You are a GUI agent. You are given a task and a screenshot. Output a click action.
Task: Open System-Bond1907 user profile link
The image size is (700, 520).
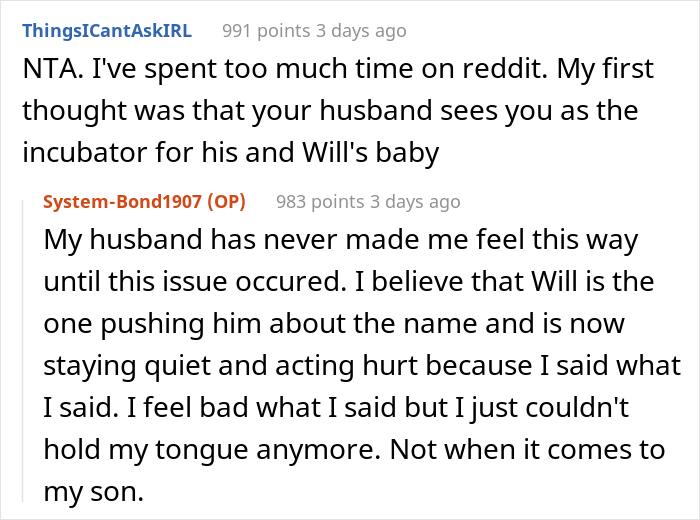(x=122, y=202)
